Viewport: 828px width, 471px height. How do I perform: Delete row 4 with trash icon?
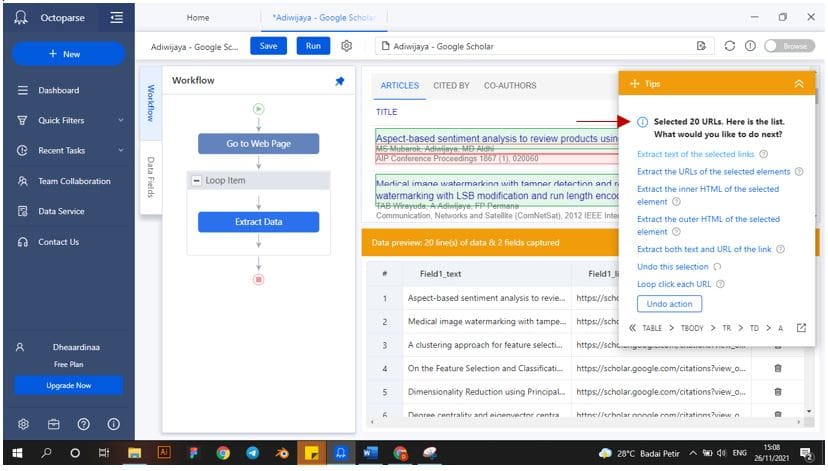(x=778, y=368)
